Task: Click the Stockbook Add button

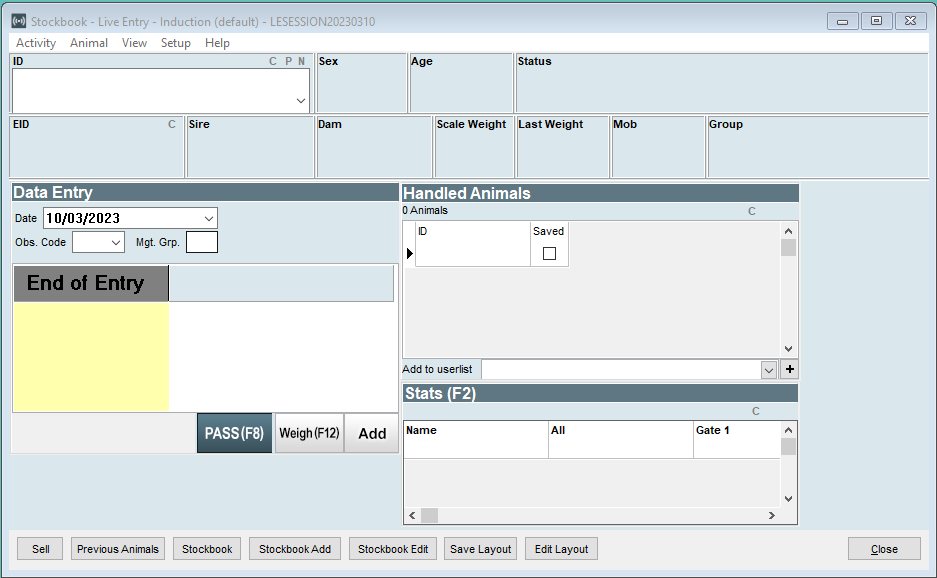Action: (295, 549)
